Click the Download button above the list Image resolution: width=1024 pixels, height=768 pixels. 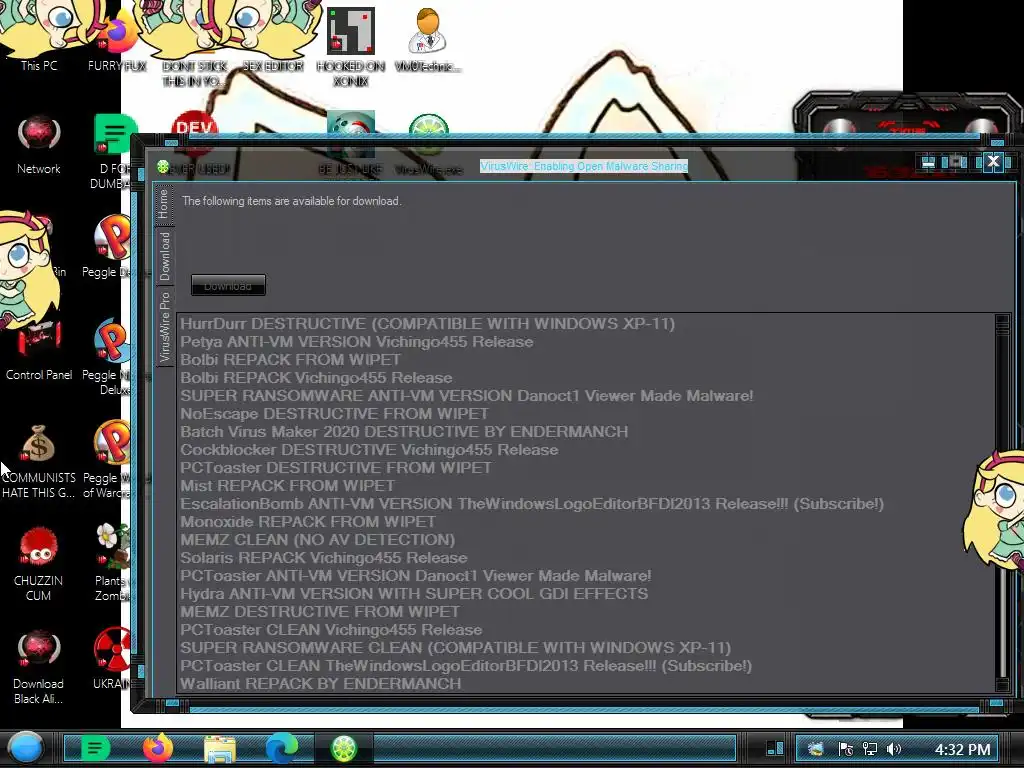[x=228, y=285]
